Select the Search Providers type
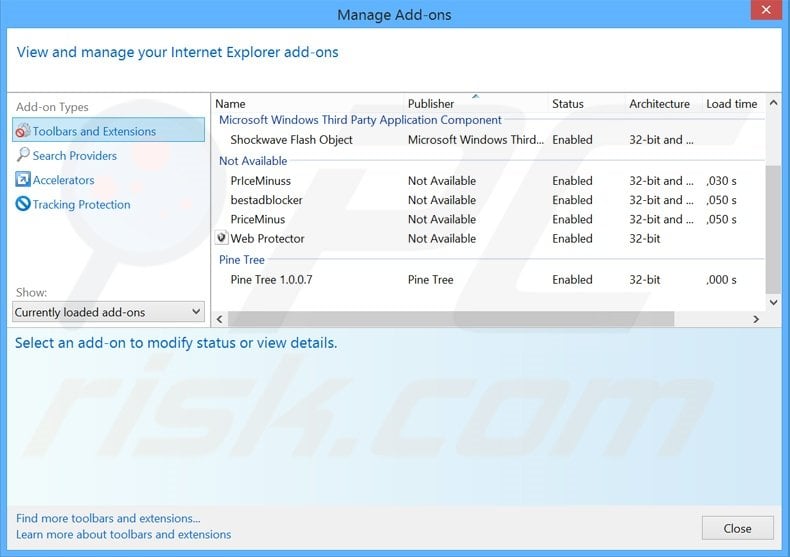The height and width of the screenshot is (557, 790). (x=75, y=156)
